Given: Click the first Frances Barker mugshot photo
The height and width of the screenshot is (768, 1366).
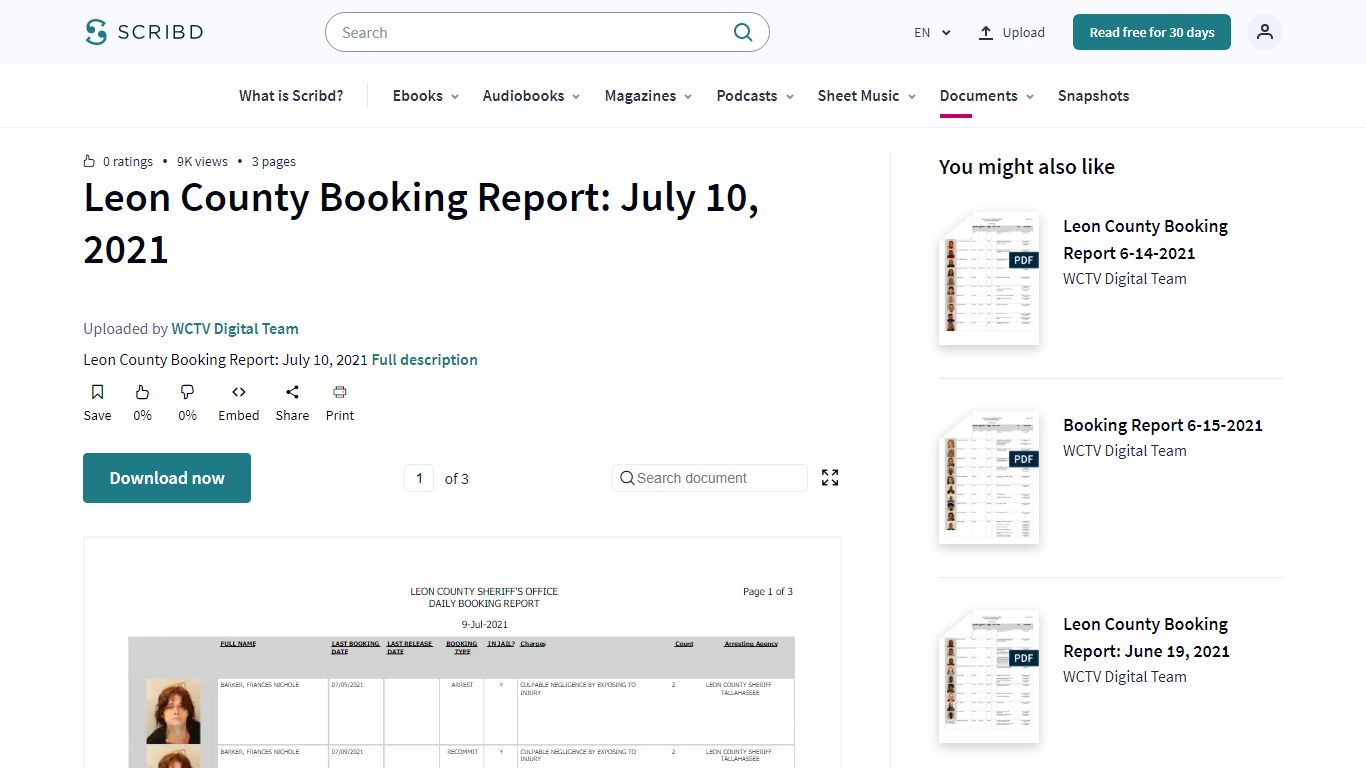Looking at the screenshot, I should [173, 711].
